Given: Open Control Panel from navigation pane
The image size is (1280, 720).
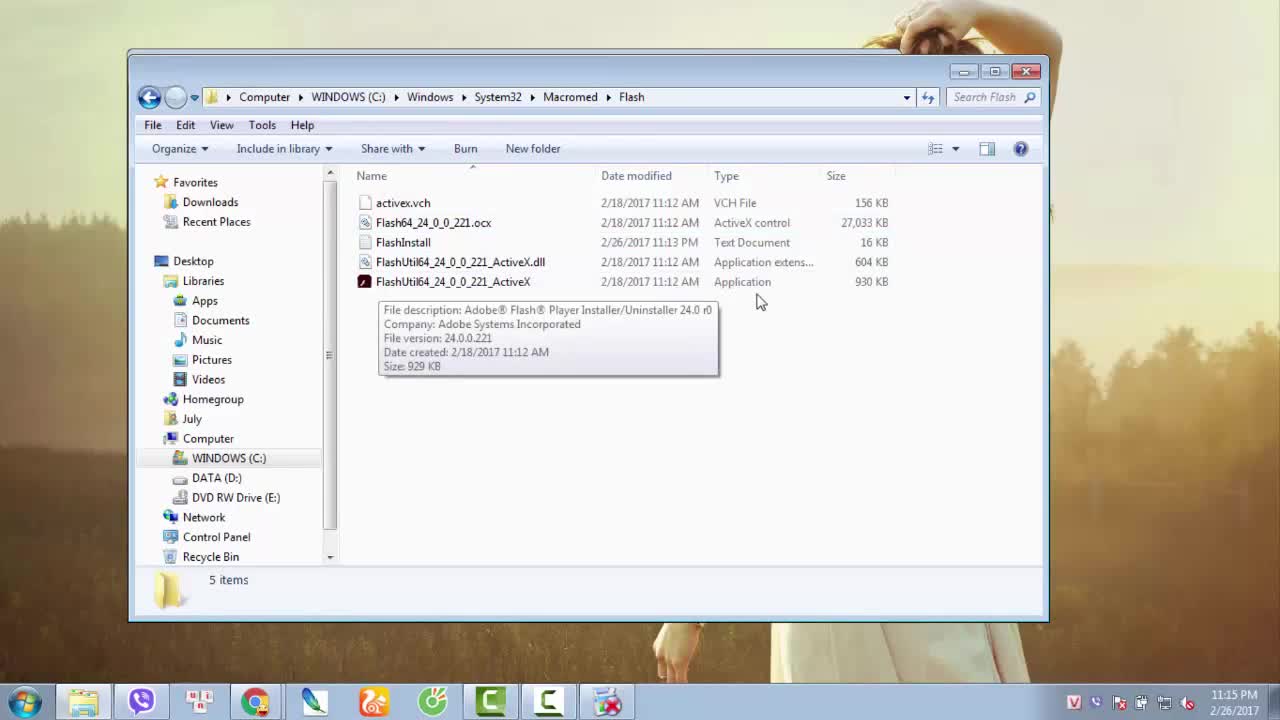Looking at the screenshot, I should tap(216, 537).
